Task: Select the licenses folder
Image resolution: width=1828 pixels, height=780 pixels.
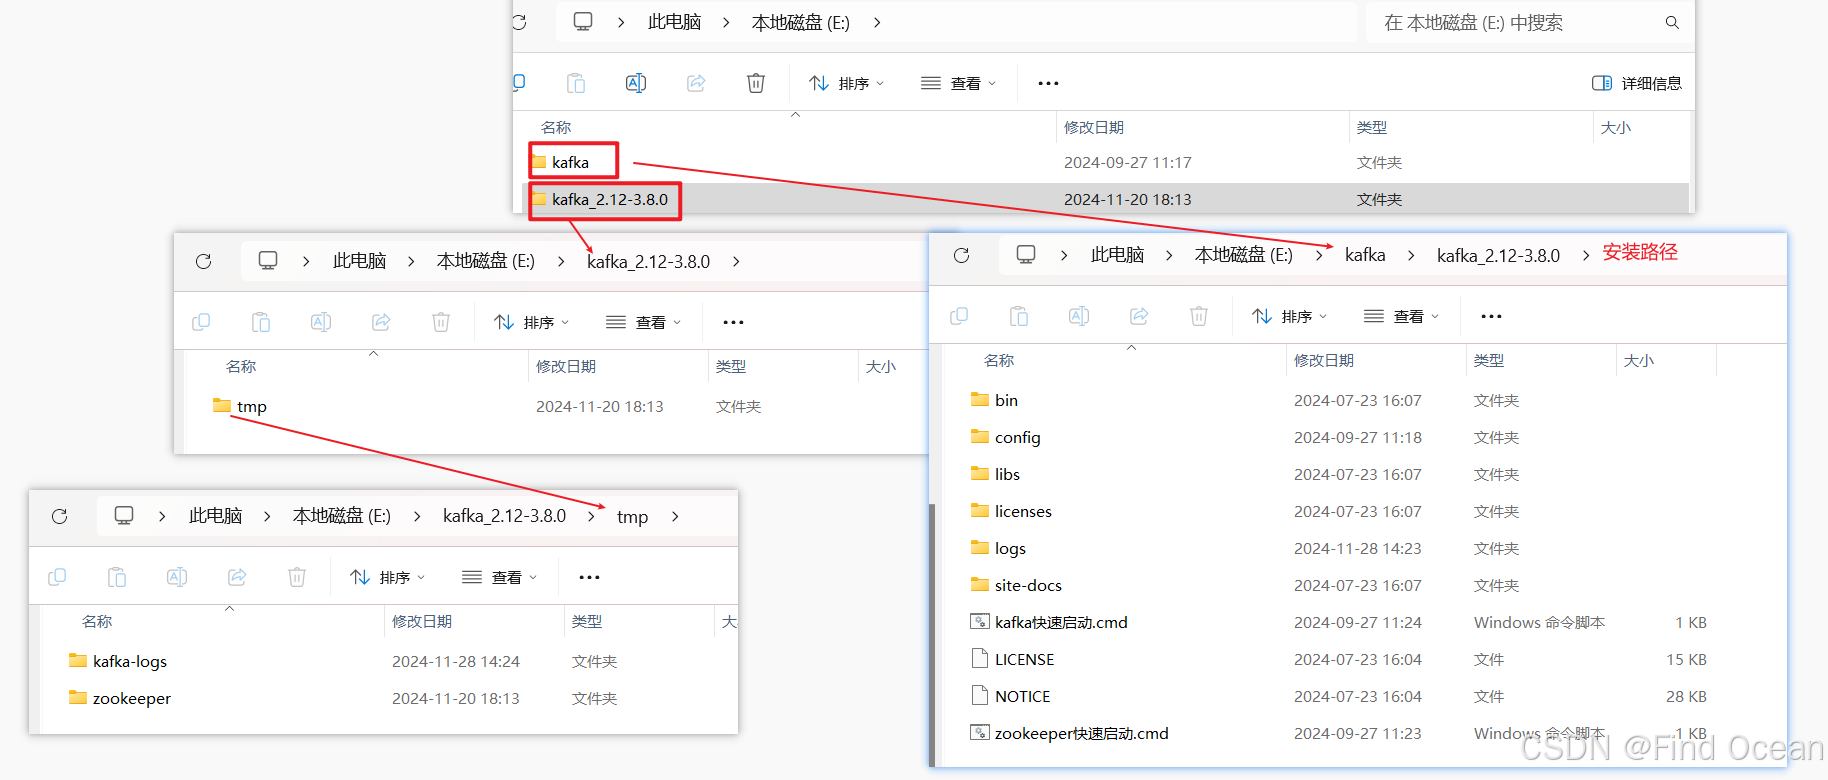Action: coord(1011,511)
